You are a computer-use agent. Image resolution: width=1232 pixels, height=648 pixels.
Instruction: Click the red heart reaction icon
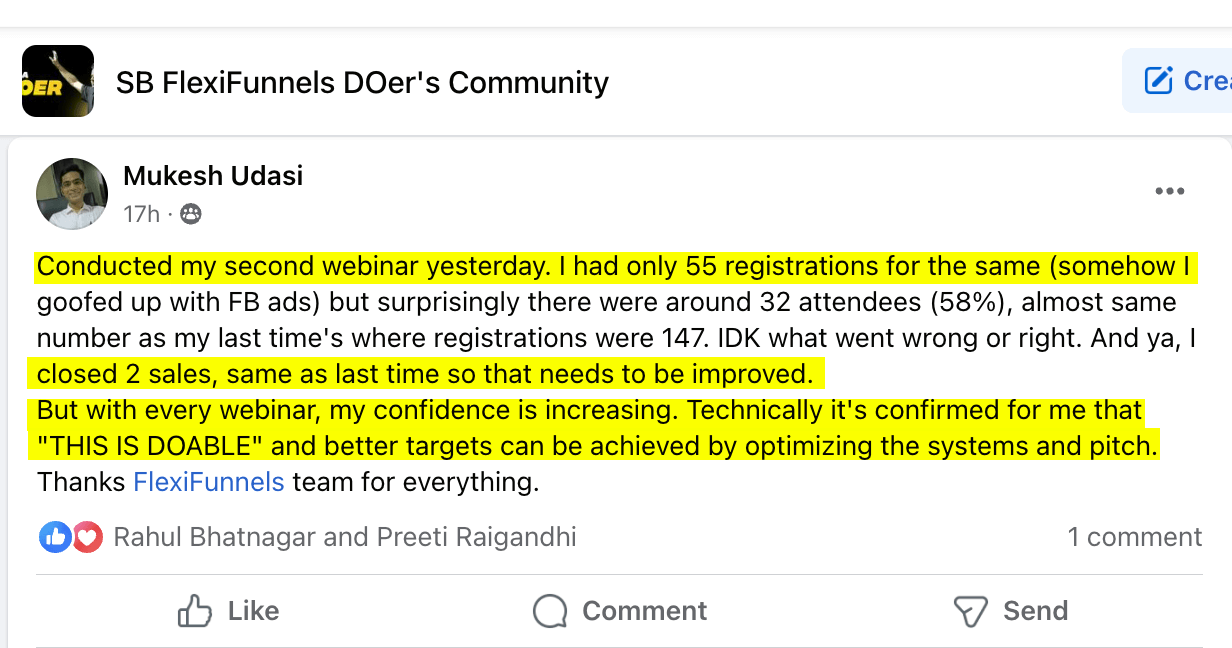[88, 537]
